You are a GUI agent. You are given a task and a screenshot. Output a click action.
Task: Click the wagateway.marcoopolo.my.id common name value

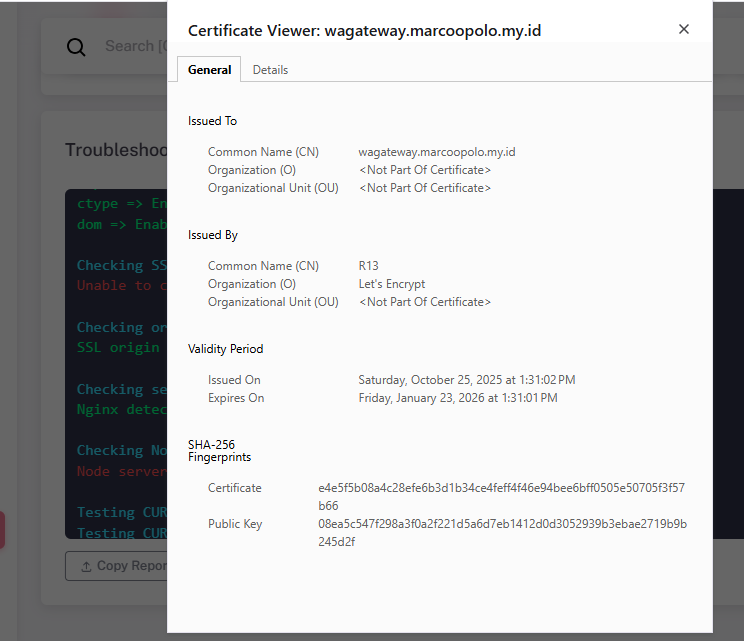coord(437,152)
